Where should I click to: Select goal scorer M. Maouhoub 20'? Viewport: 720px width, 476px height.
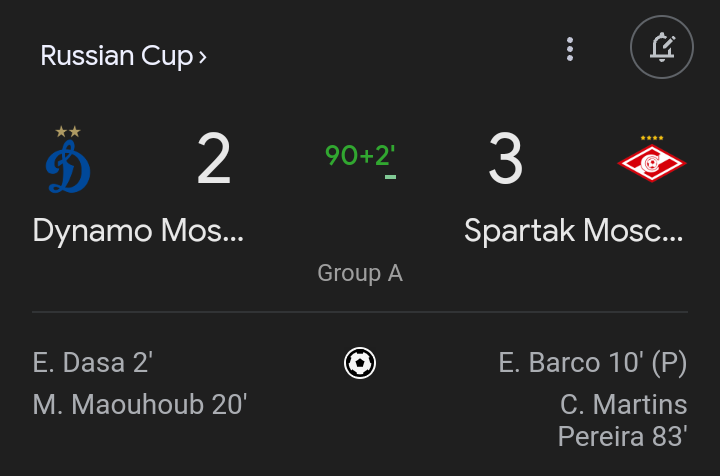tap(140, 405)
